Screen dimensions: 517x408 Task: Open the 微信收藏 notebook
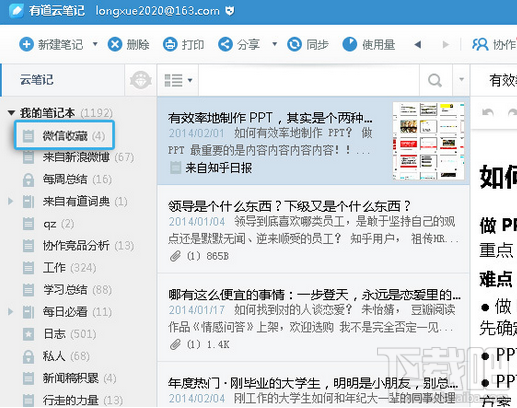tap(65, 135)
